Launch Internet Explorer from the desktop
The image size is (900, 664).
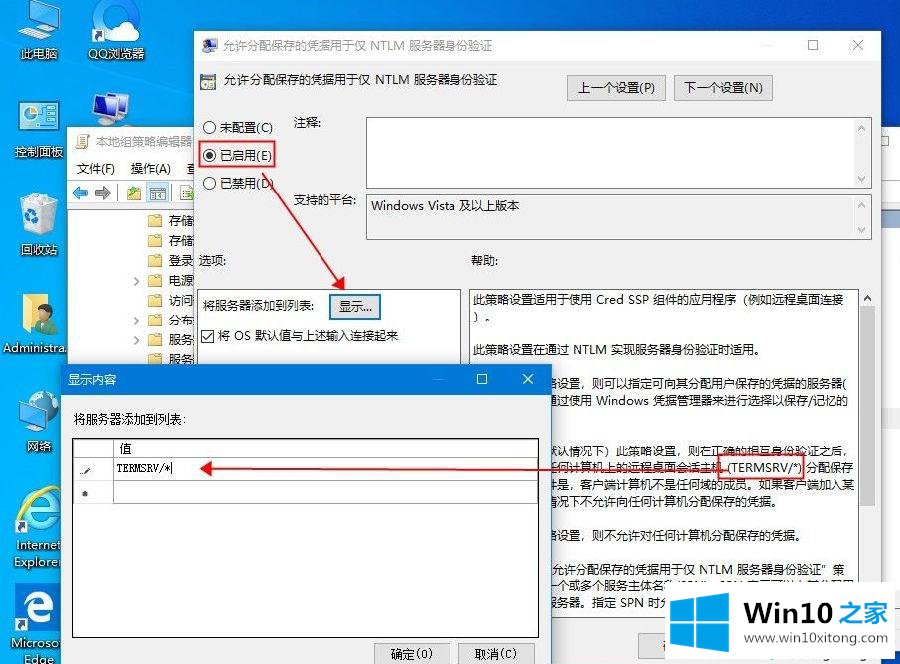pyautogui.click(x=38, y=528)
